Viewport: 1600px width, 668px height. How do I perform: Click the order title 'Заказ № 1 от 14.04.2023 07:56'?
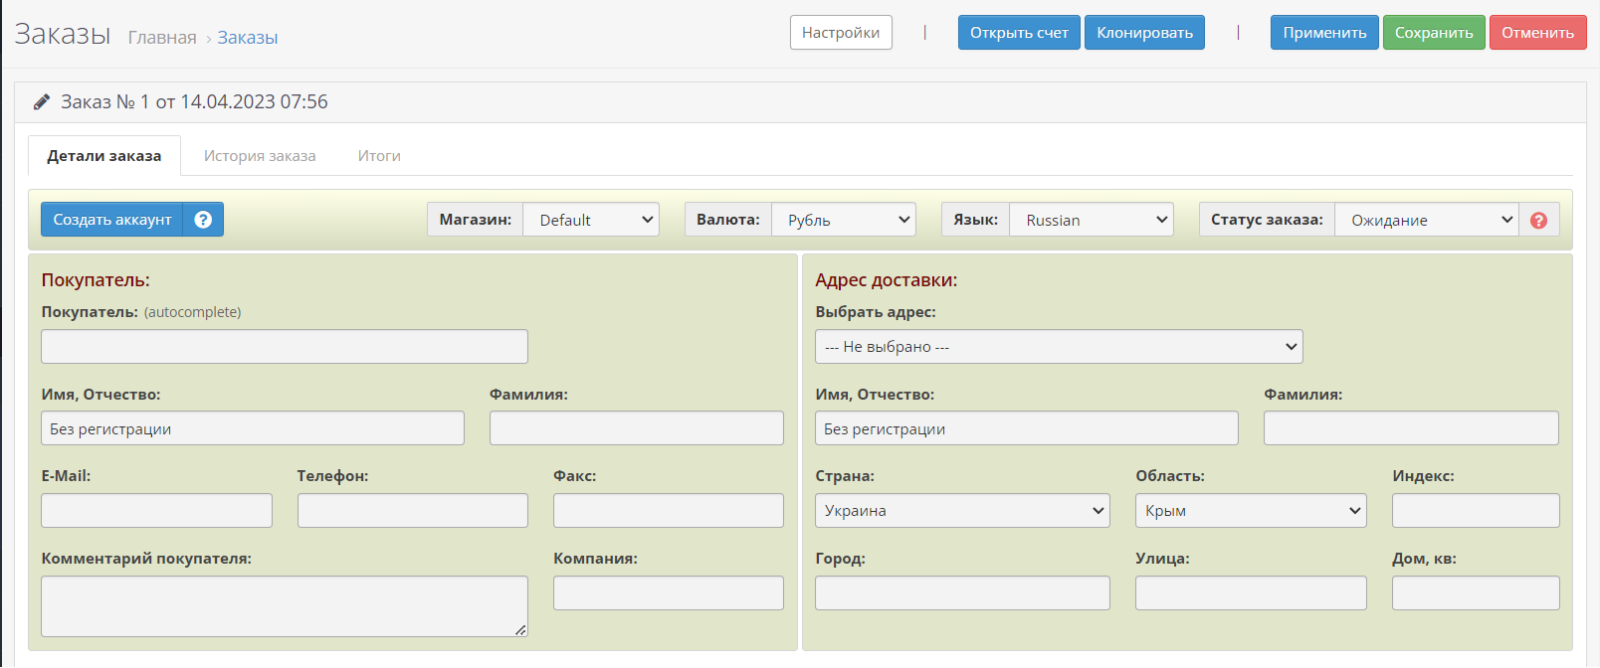pos(194,102)
